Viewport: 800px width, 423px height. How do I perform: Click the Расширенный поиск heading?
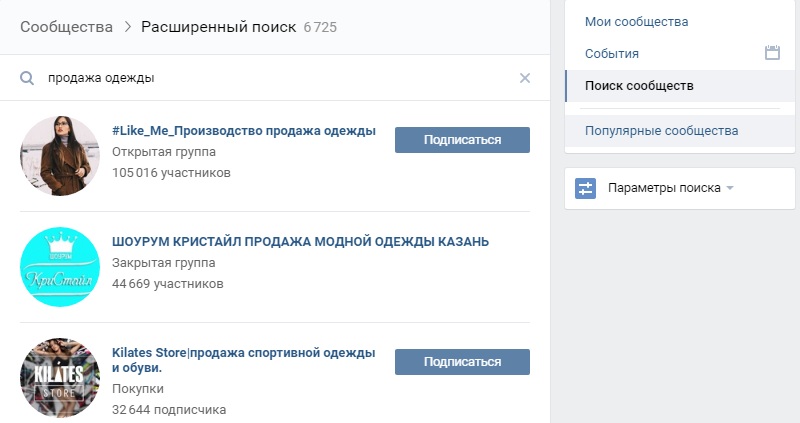(x=218, y=27)
